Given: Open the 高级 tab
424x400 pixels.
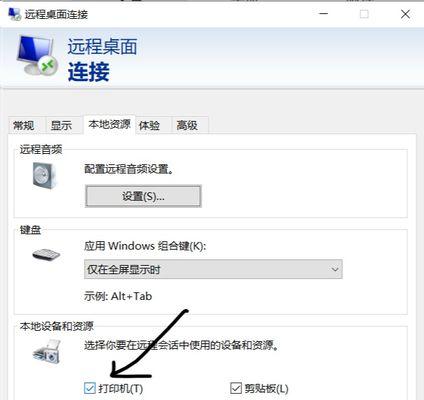Looking at the screenshot, I should click(187, 125).
